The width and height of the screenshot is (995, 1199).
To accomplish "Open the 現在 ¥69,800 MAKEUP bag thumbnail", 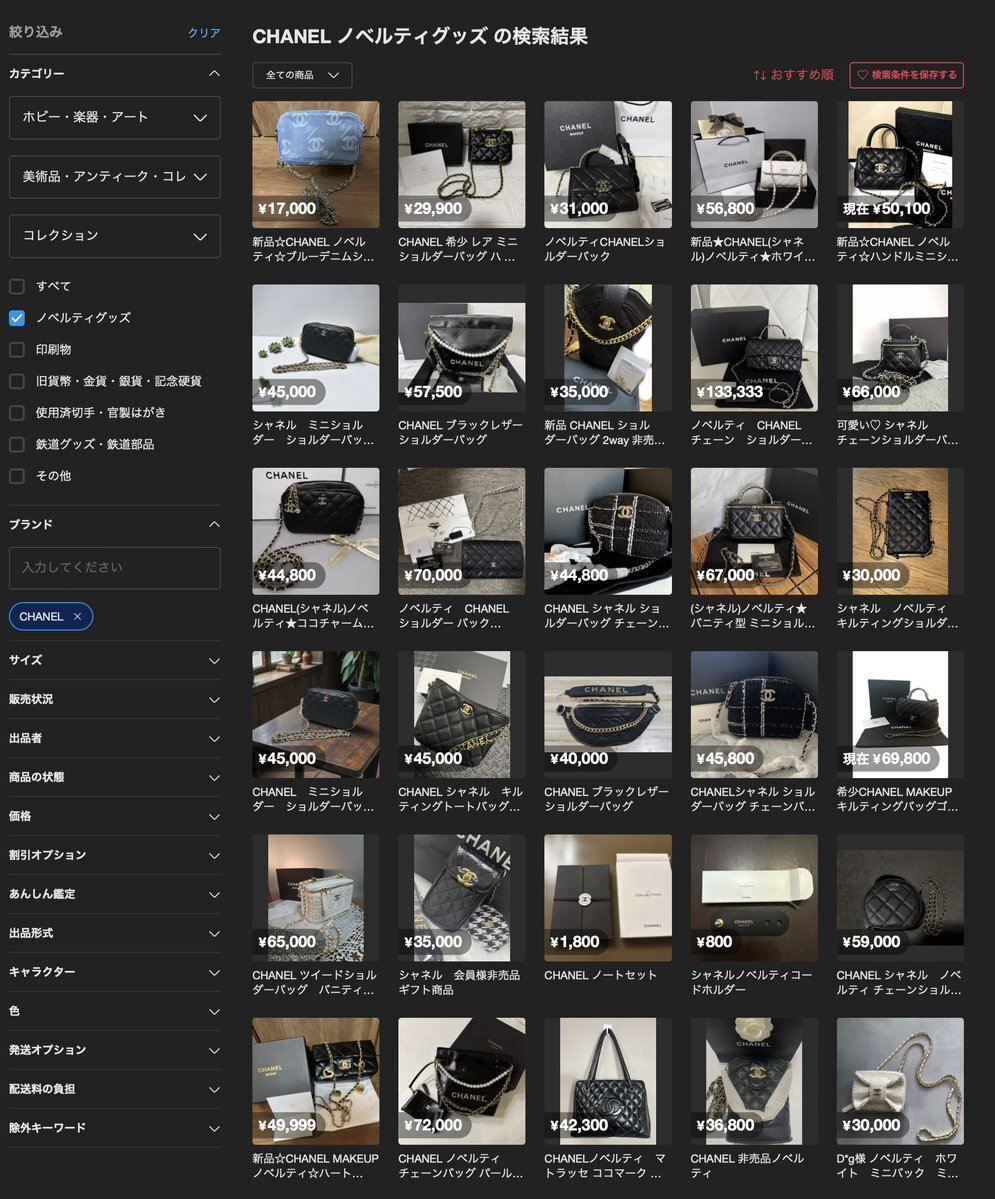I will pos(900,714).
